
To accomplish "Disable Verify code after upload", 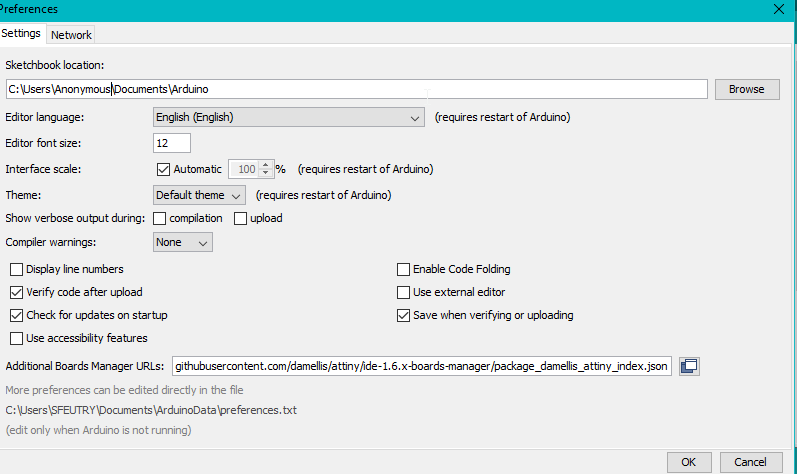I will point(16,292).
